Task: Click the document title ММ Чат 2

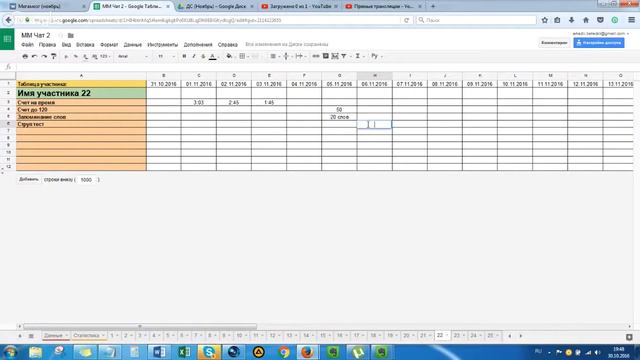Action: tap(36, 36)
